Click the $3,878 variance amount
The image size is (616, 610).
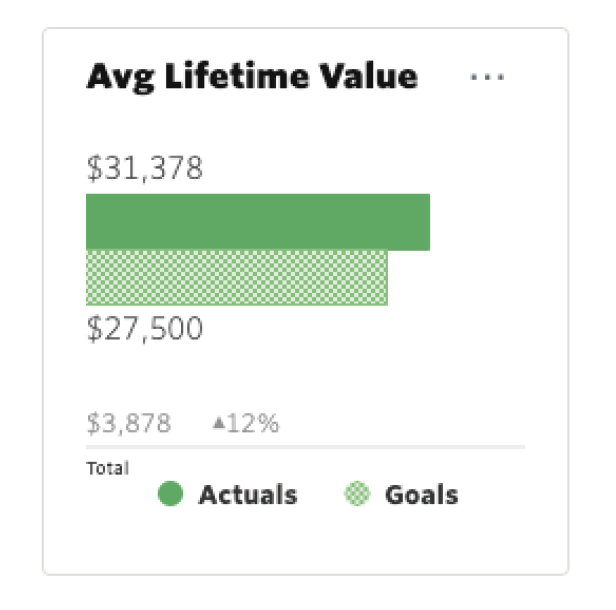point(129,423)
